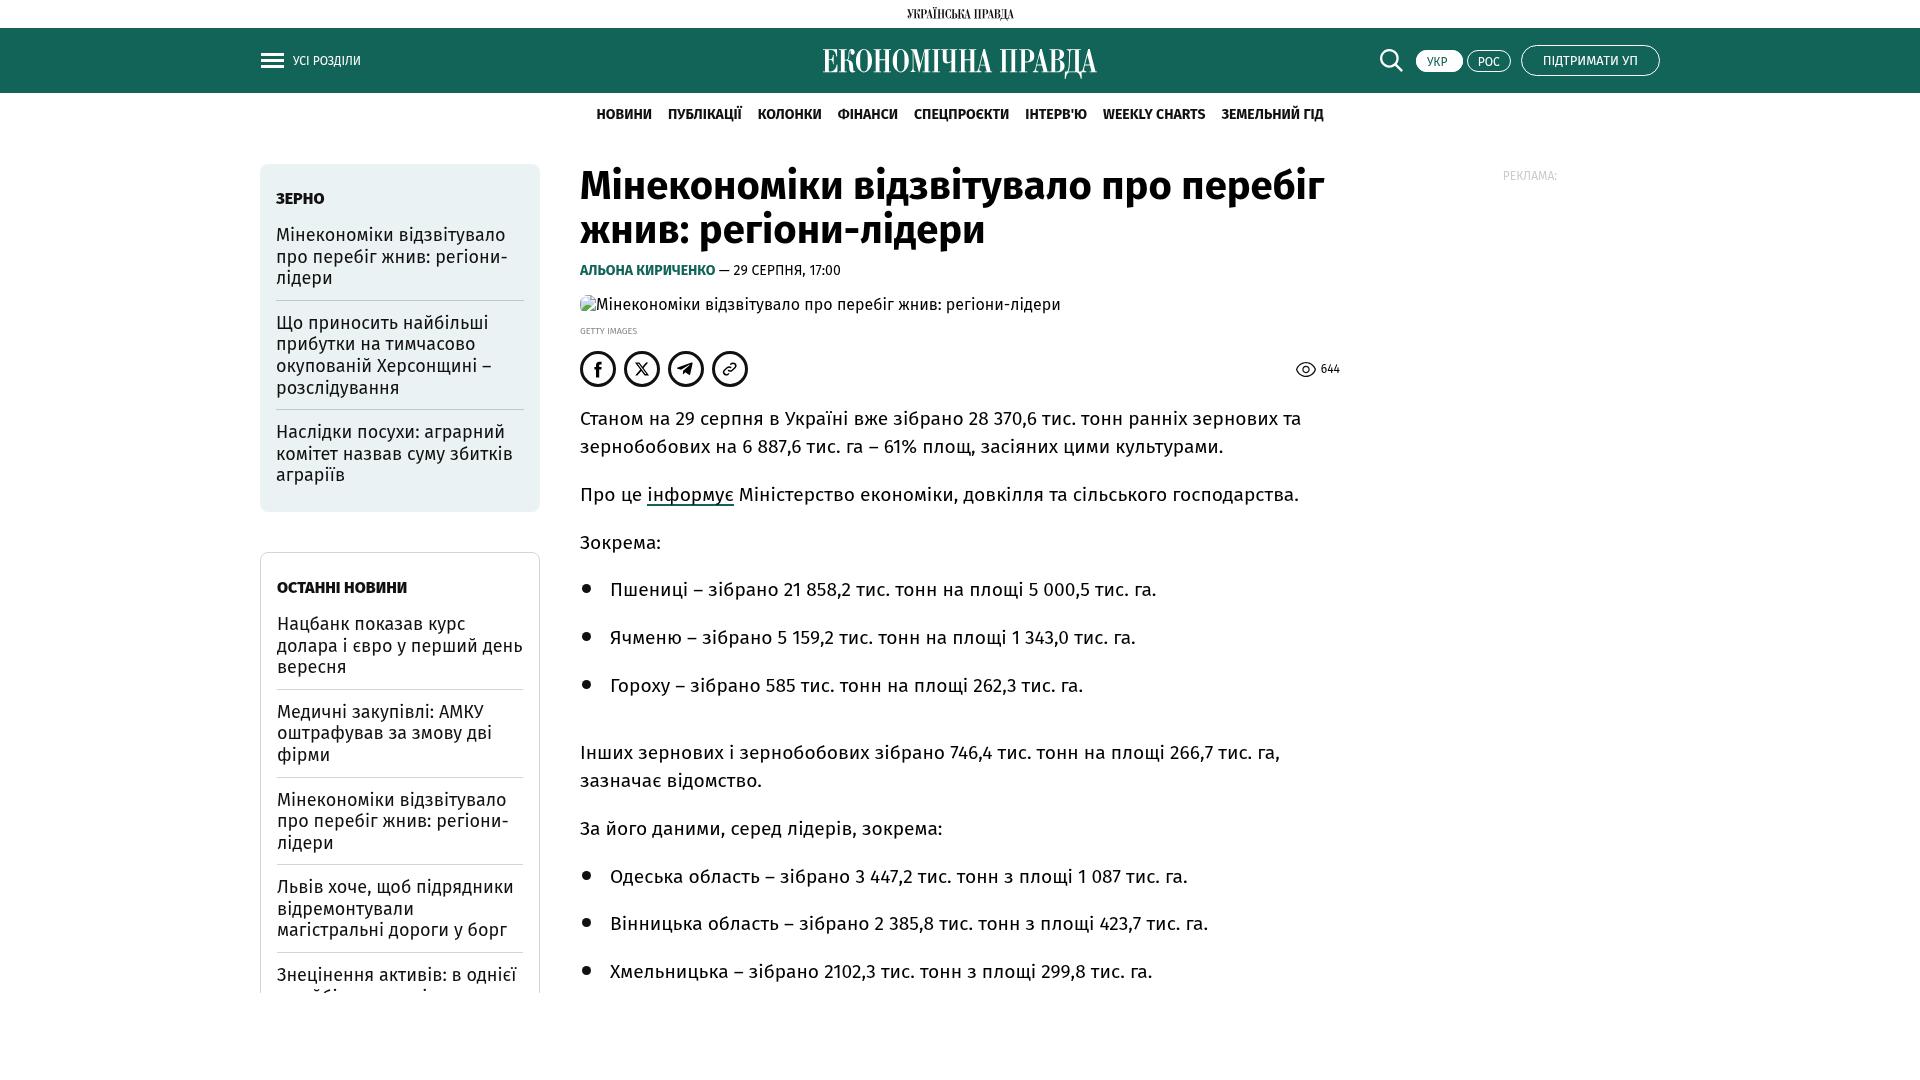Go to the Weekly Charts section
Screen dimensions: 1920x1080
pyautogui.click(x=1153, y=115)
